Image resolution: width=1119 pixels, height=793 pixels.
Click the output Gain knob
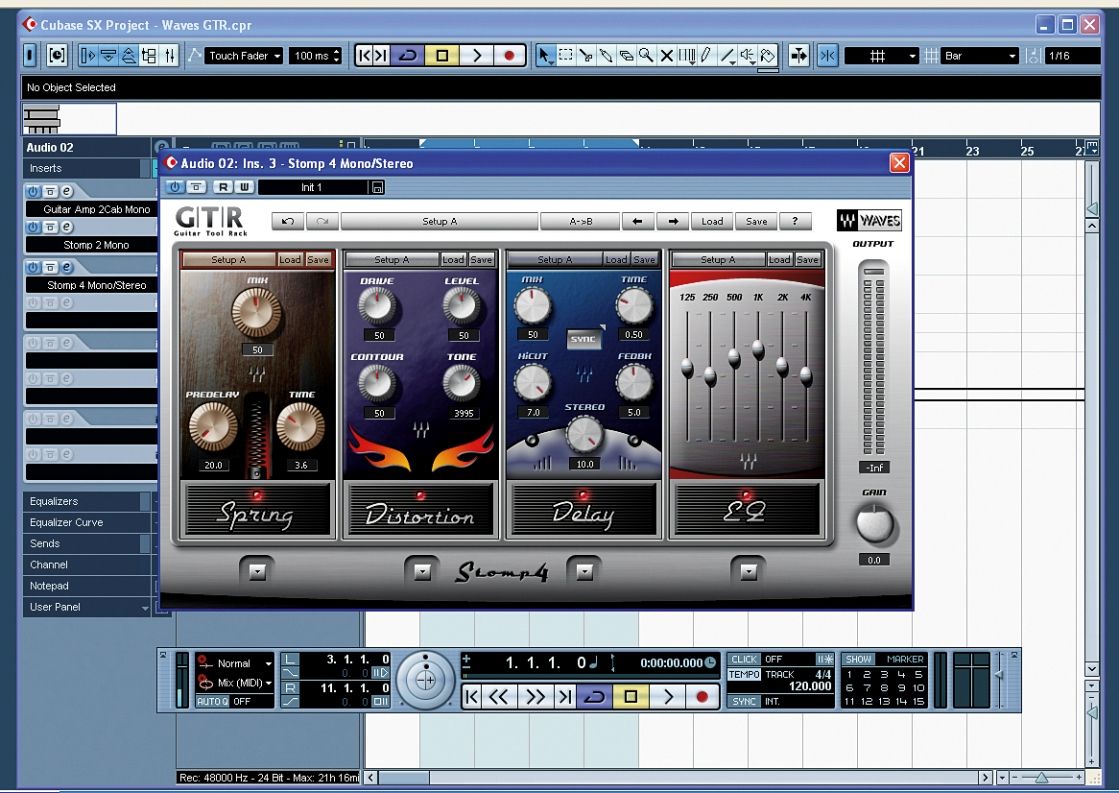tap(874, 523)
